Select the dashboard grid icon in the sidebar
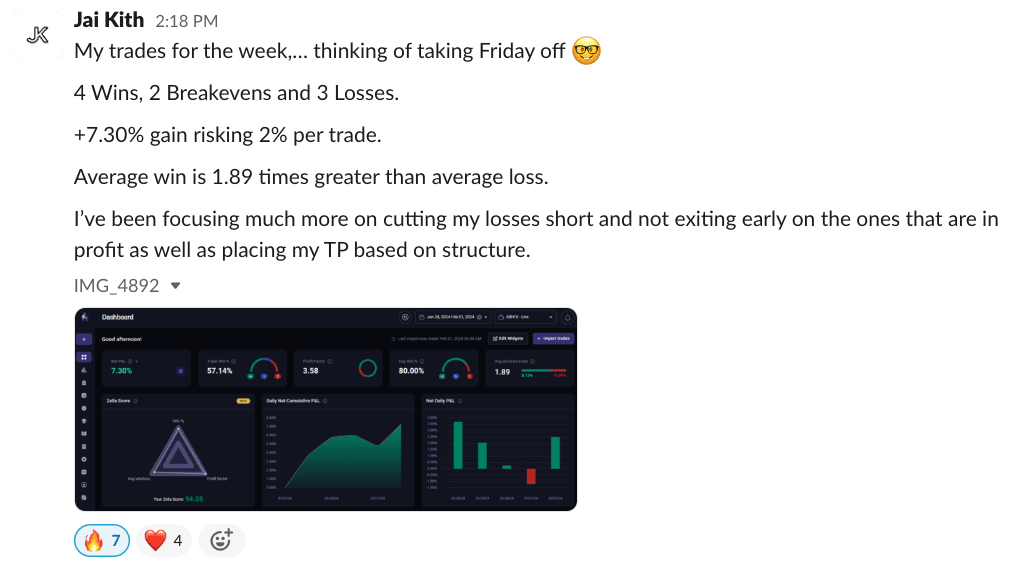Viewport: 1026px width, 564px height. pyautogui.click(x=84, y=357)
